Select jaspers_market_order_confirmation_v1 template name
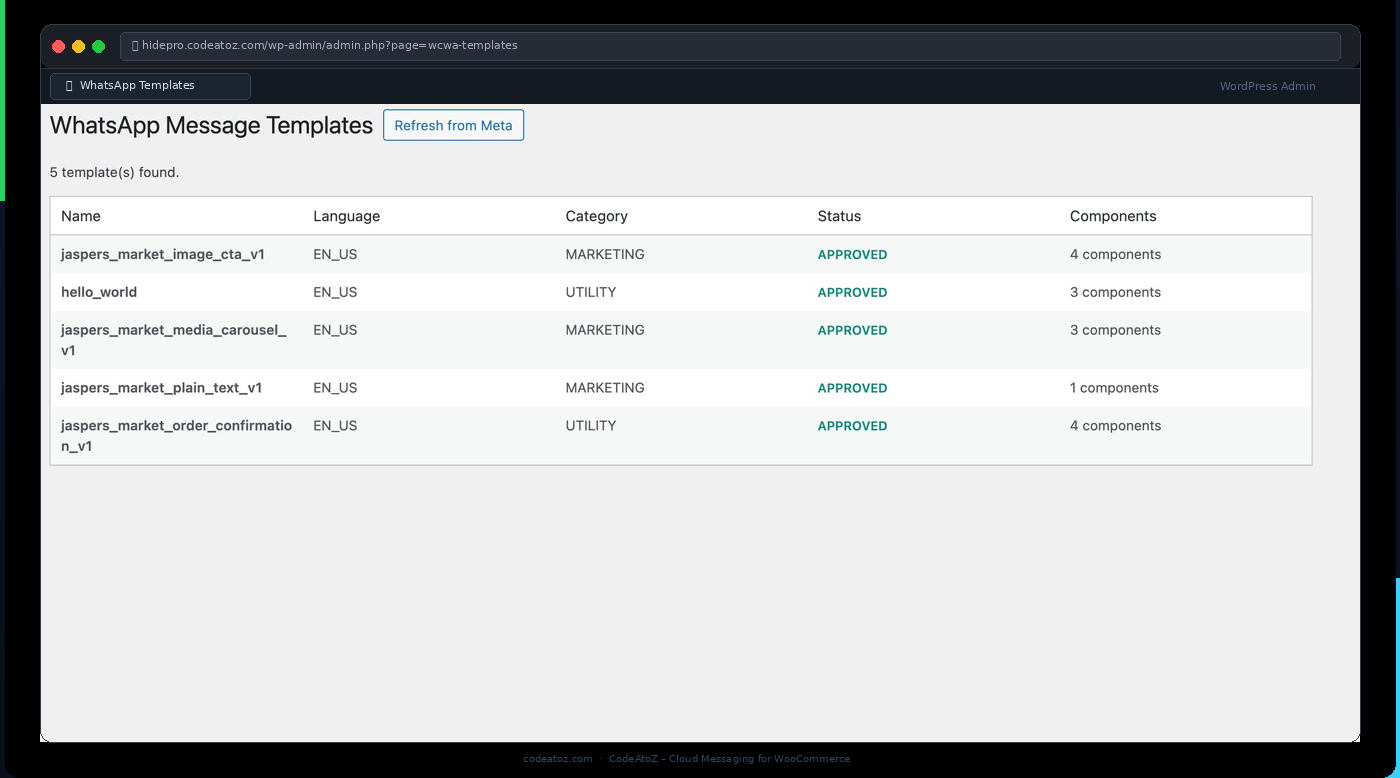The image size is (1400, 778). tap(176, 436)
